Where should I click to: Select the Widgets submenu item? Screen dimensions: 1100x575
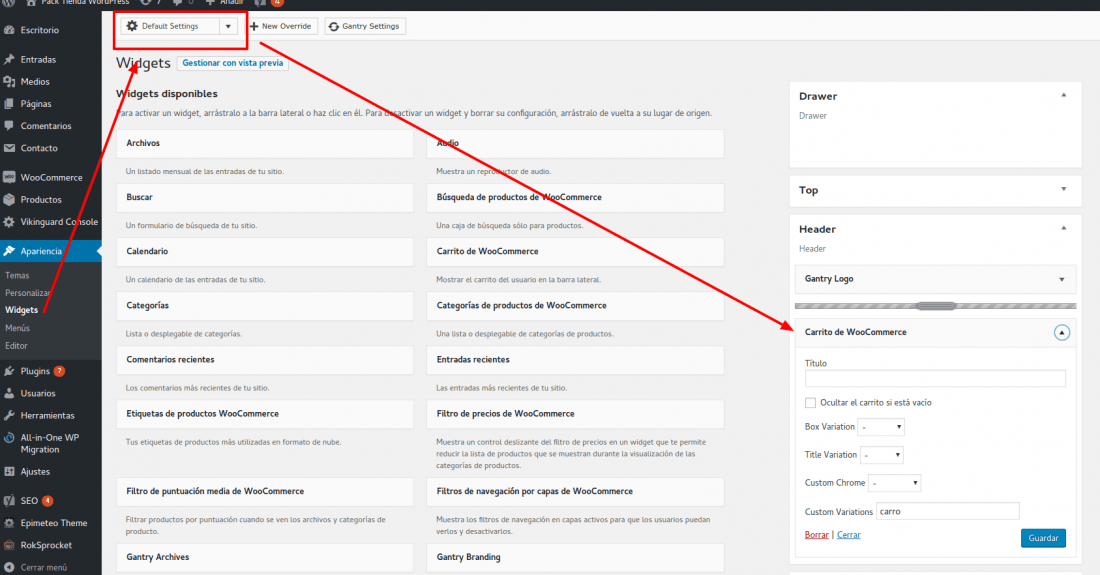22,310
